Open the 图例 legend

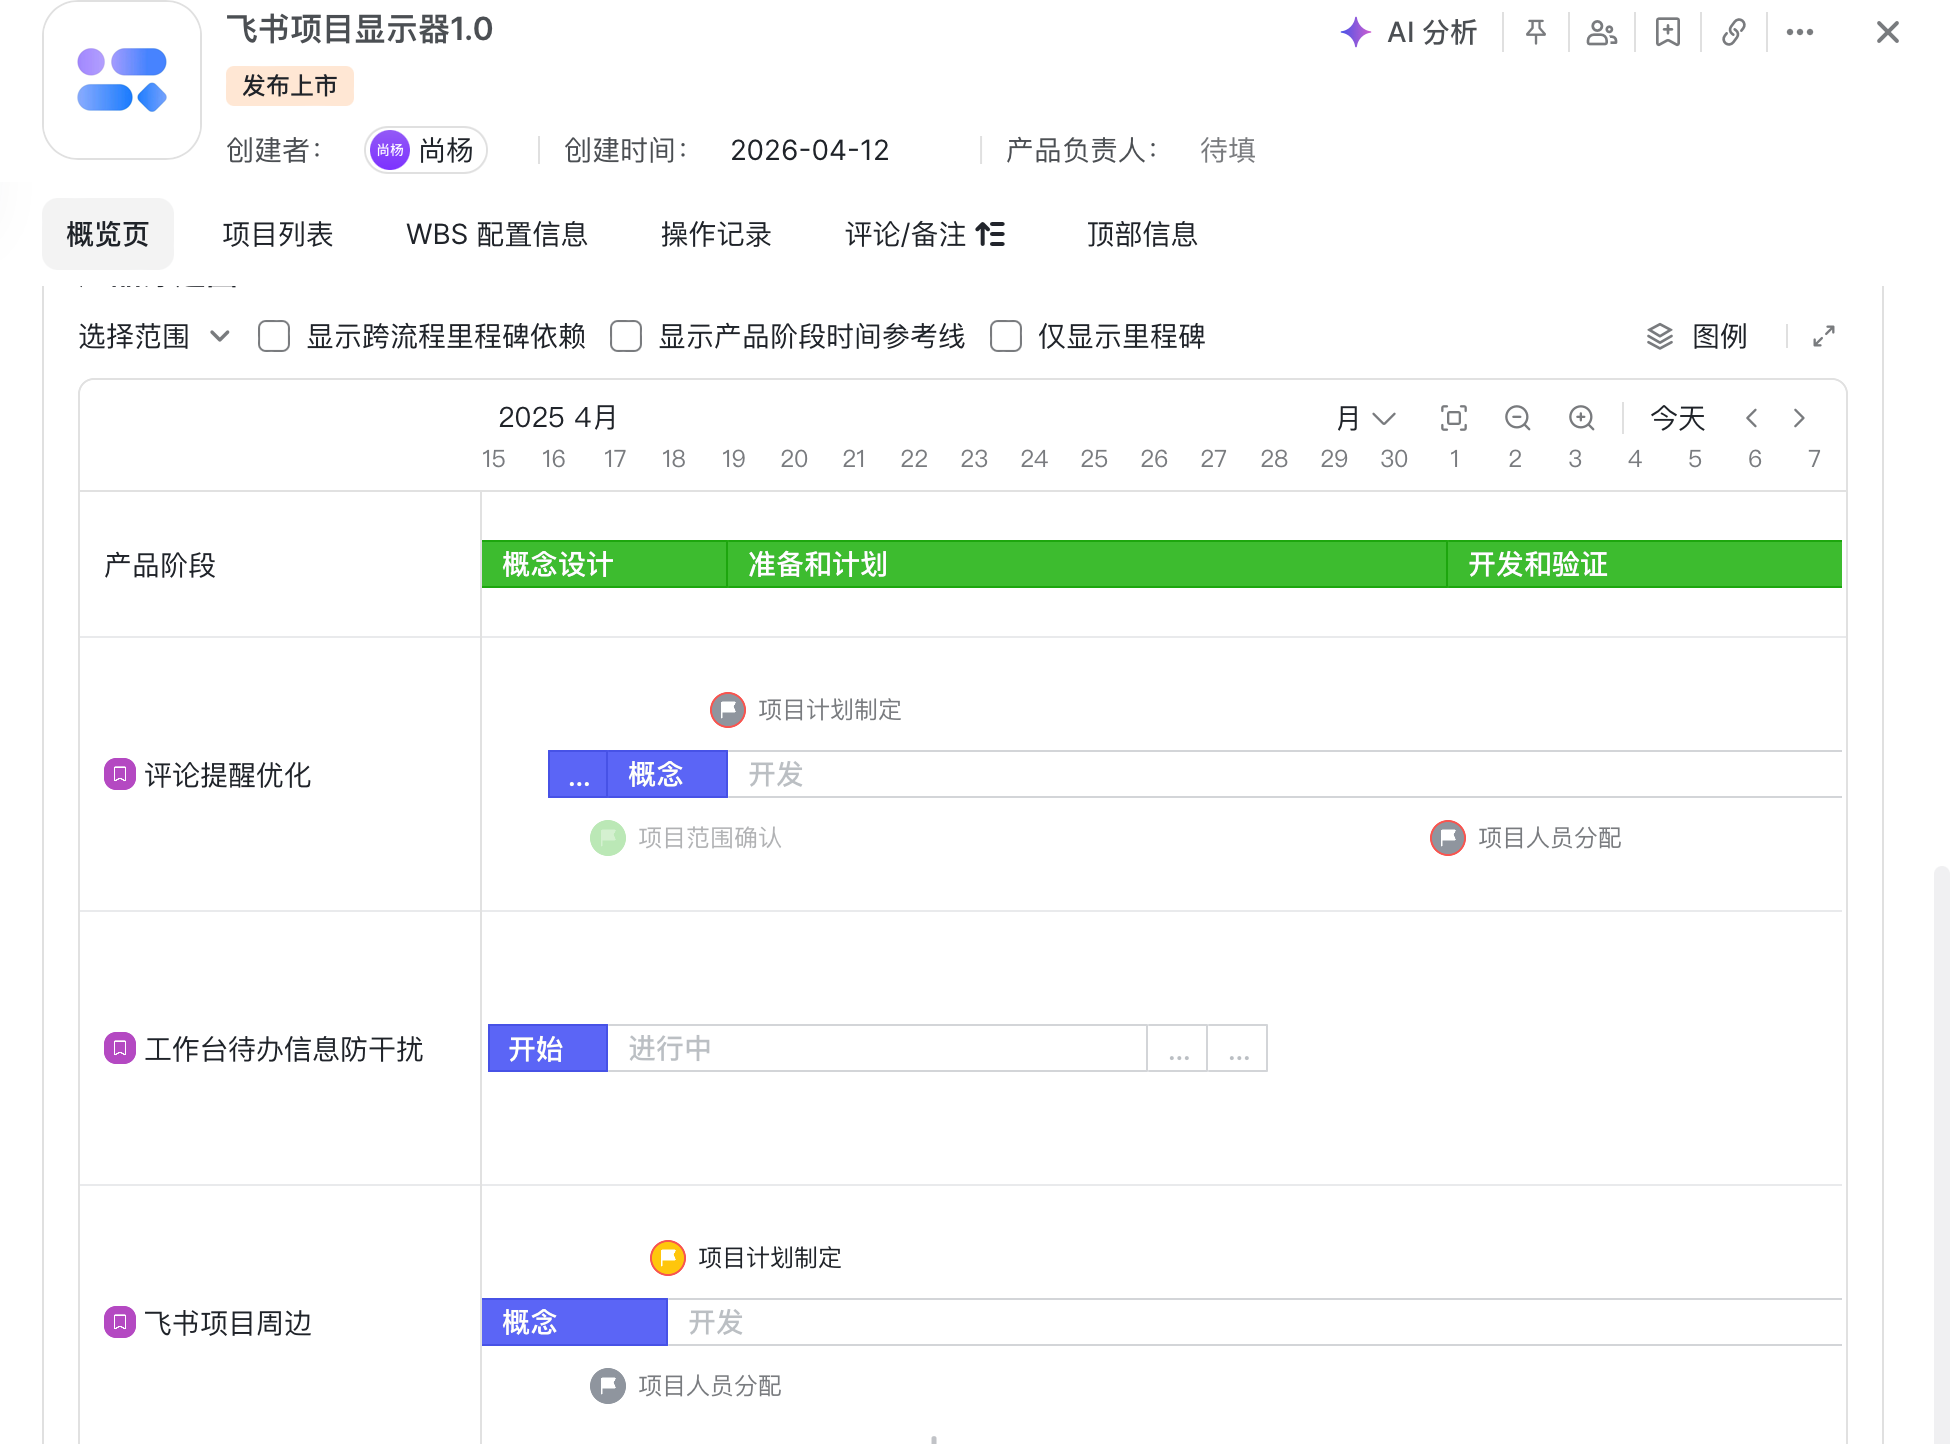pos(1696,336)
